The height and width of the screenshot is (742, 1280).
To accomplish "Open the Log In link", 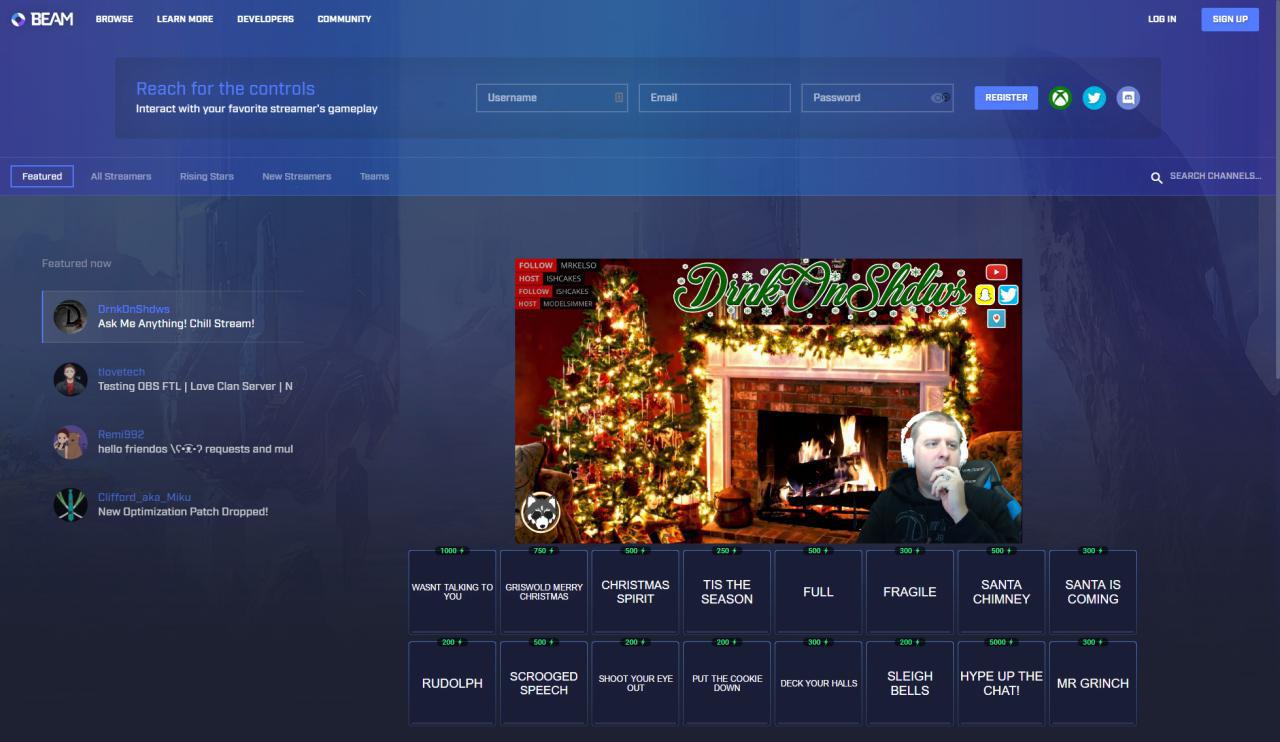I will coord(1162,19).
